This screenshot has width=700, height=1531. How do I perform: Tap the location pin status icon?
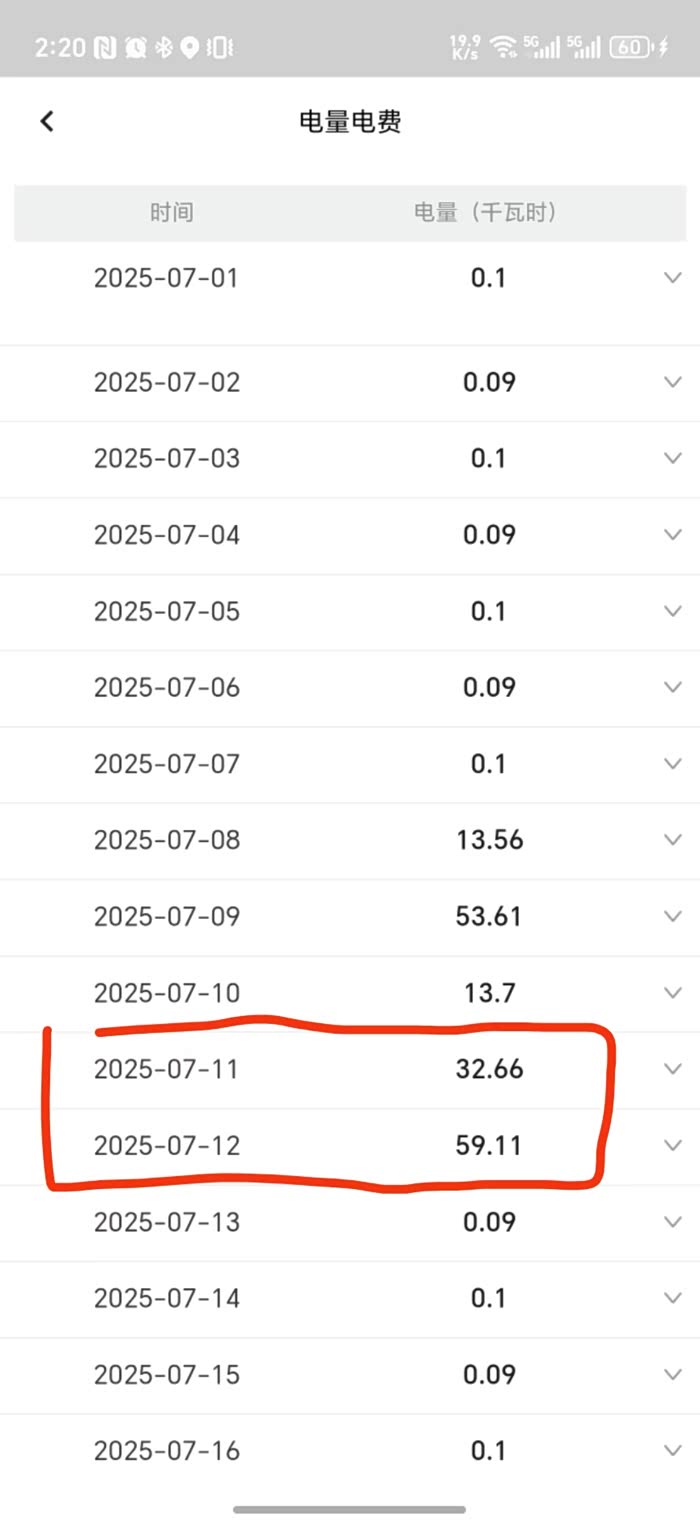tap(189, 47)
